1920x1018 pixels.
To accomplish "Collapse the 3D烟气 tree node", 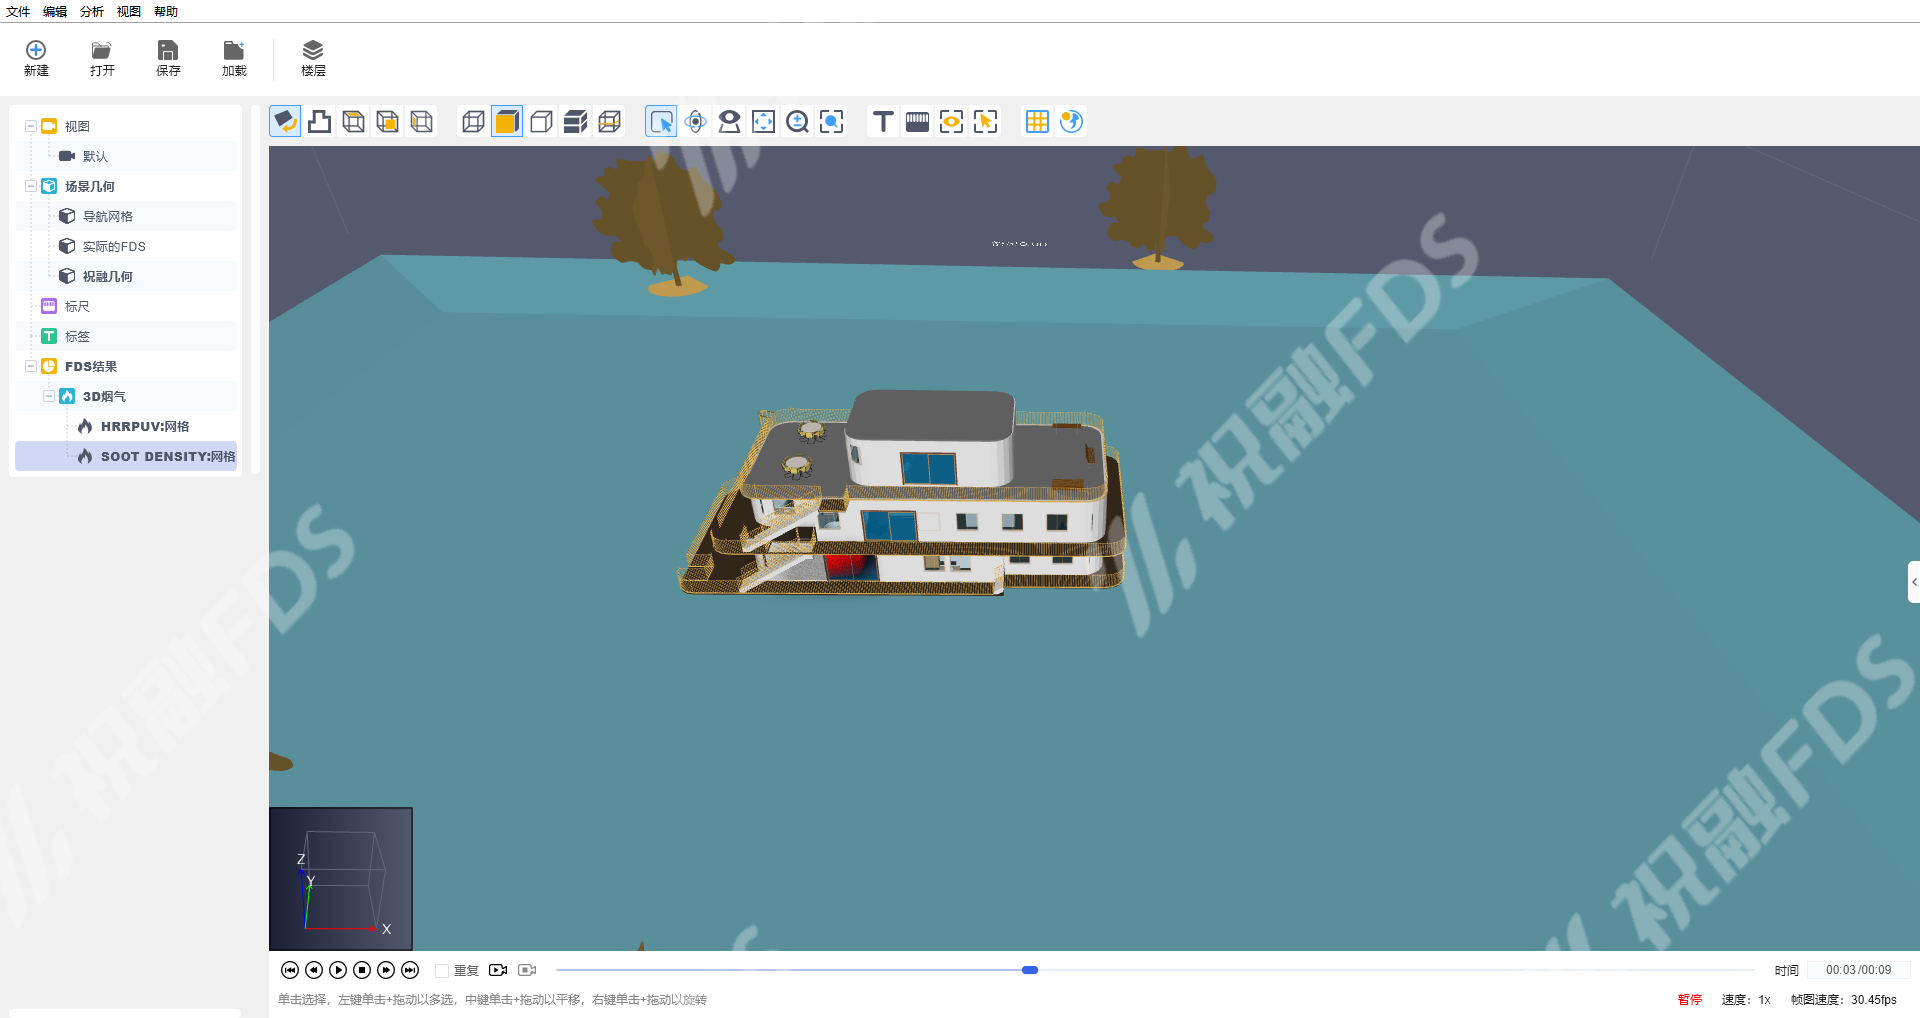I will (x=49, y=396).
